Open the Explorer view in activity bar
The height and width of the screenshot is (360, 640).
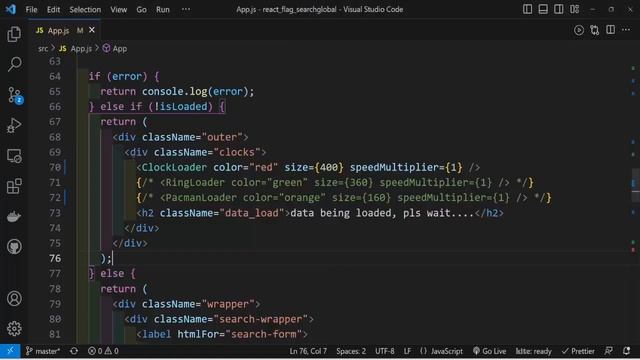(14, 34)
